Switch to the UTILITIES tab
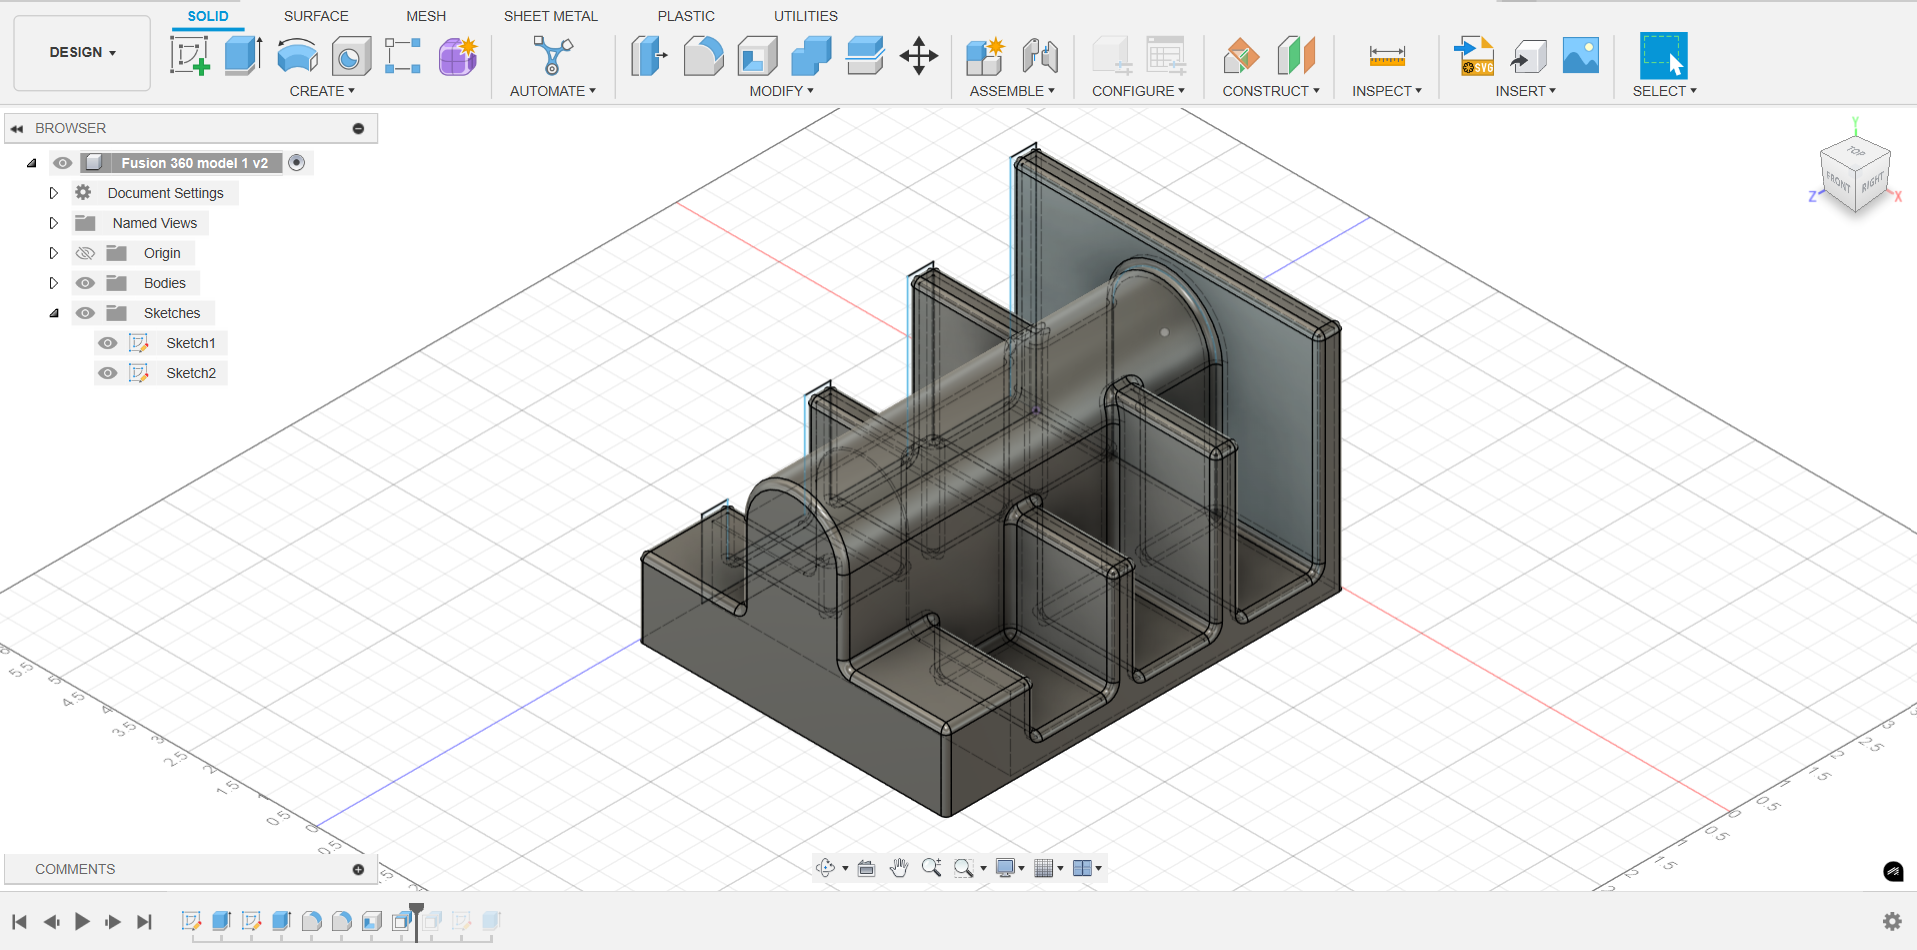The image size is (1917, 950). click(806, 16)
